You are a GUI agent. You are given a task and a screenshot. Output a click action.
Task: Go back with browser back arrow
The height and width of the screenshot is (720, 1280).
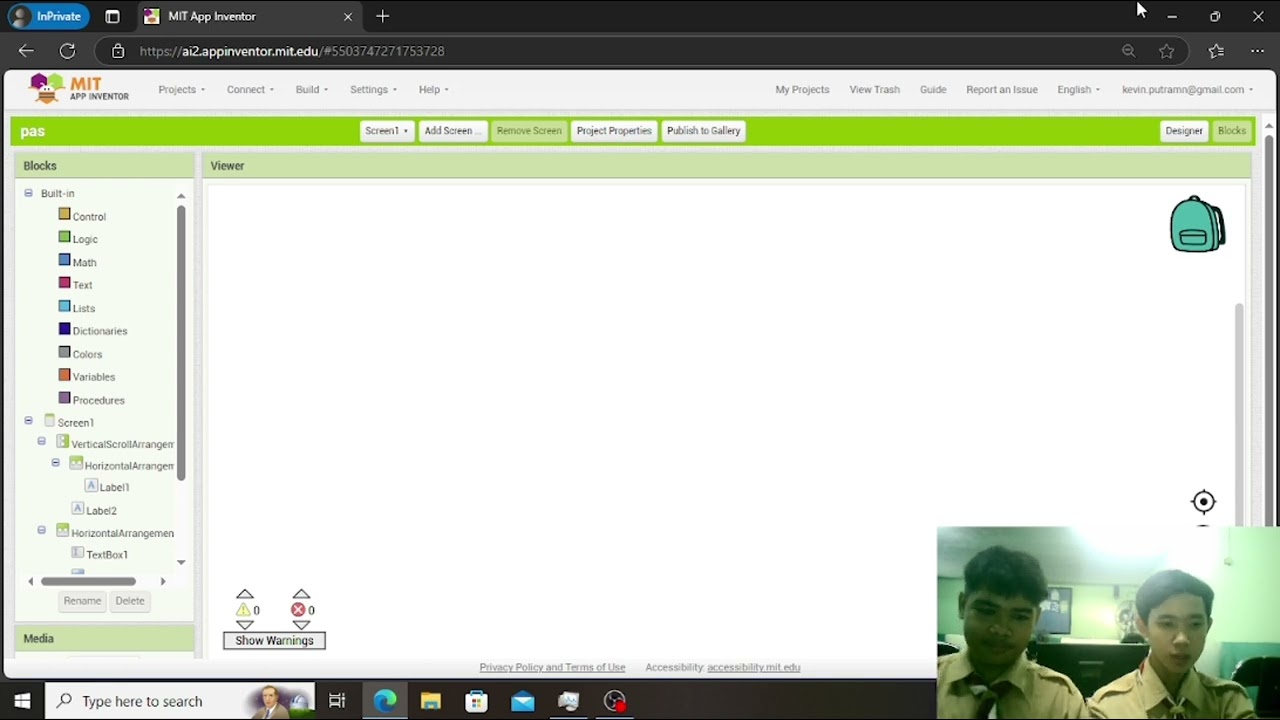pyautogui.click(x=26, y=51)
